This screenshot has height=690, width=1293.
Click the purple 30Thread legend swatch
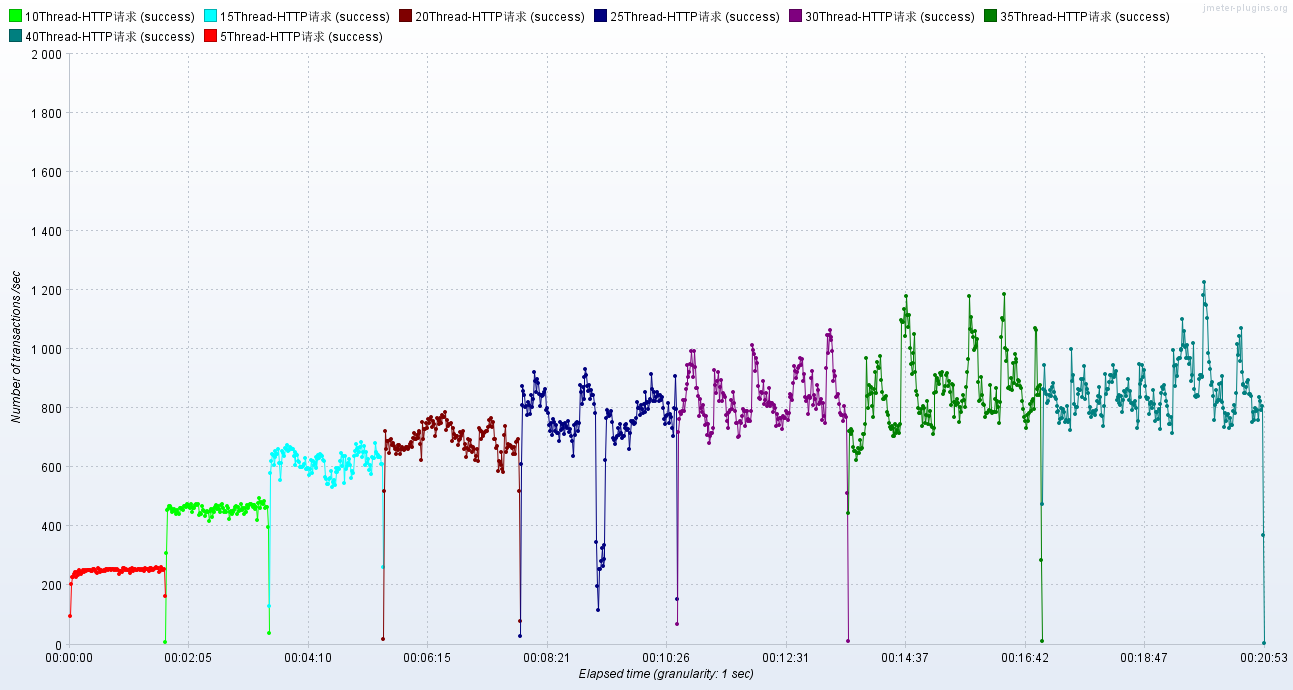pyautogui.click(x=795, y=16)
